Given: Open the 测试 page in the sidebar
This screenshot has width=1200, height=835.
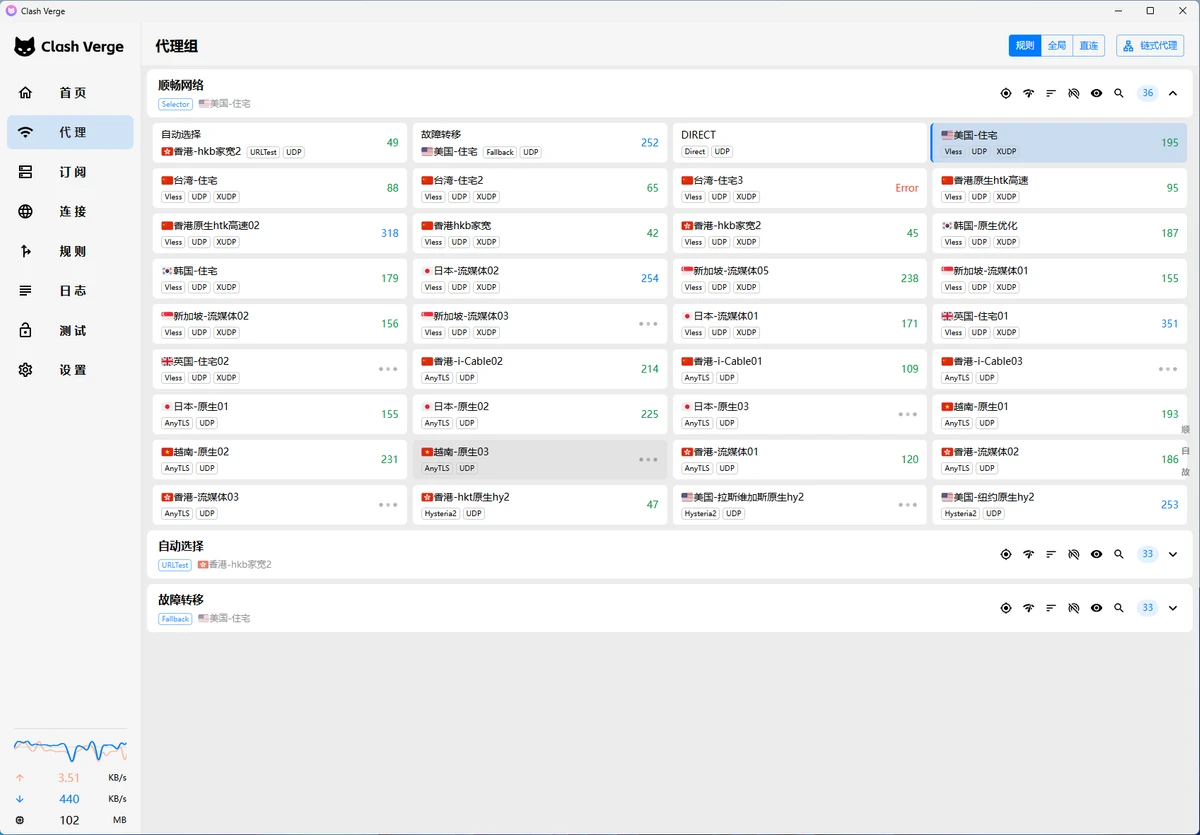Looking at the screenshot, I should click(x=70, y=330).
